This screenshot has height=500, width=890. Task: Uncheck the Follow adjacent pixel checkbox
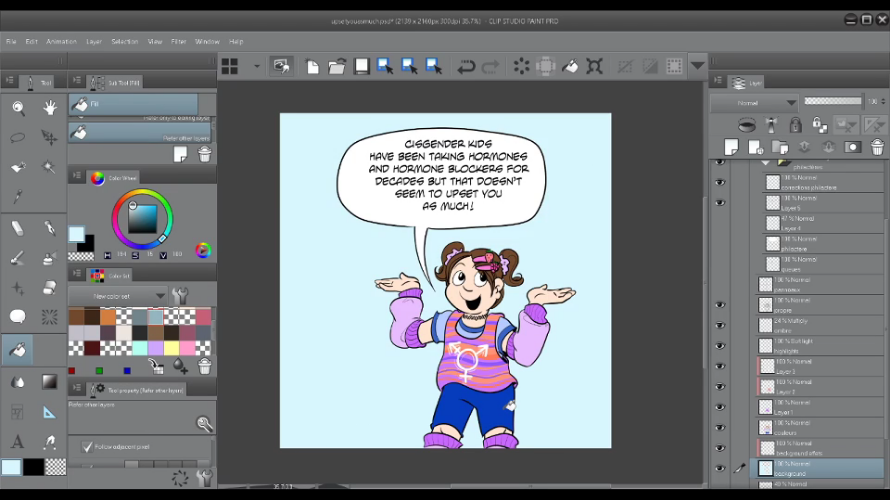[x=87, y=447]
